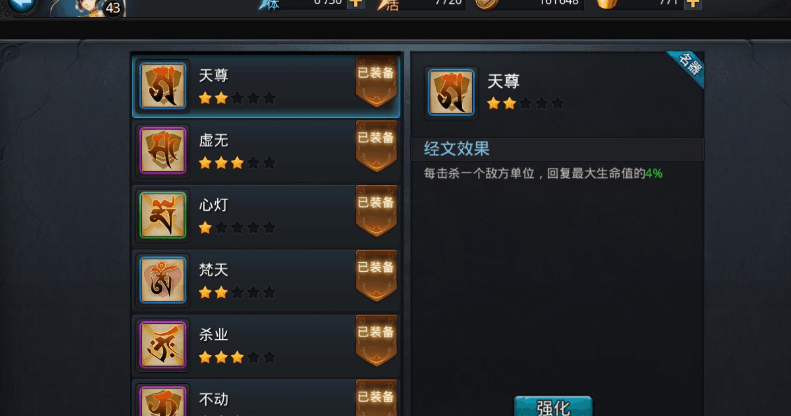Click the 天尊 icon in the detail panel

[x=451, y=93]
